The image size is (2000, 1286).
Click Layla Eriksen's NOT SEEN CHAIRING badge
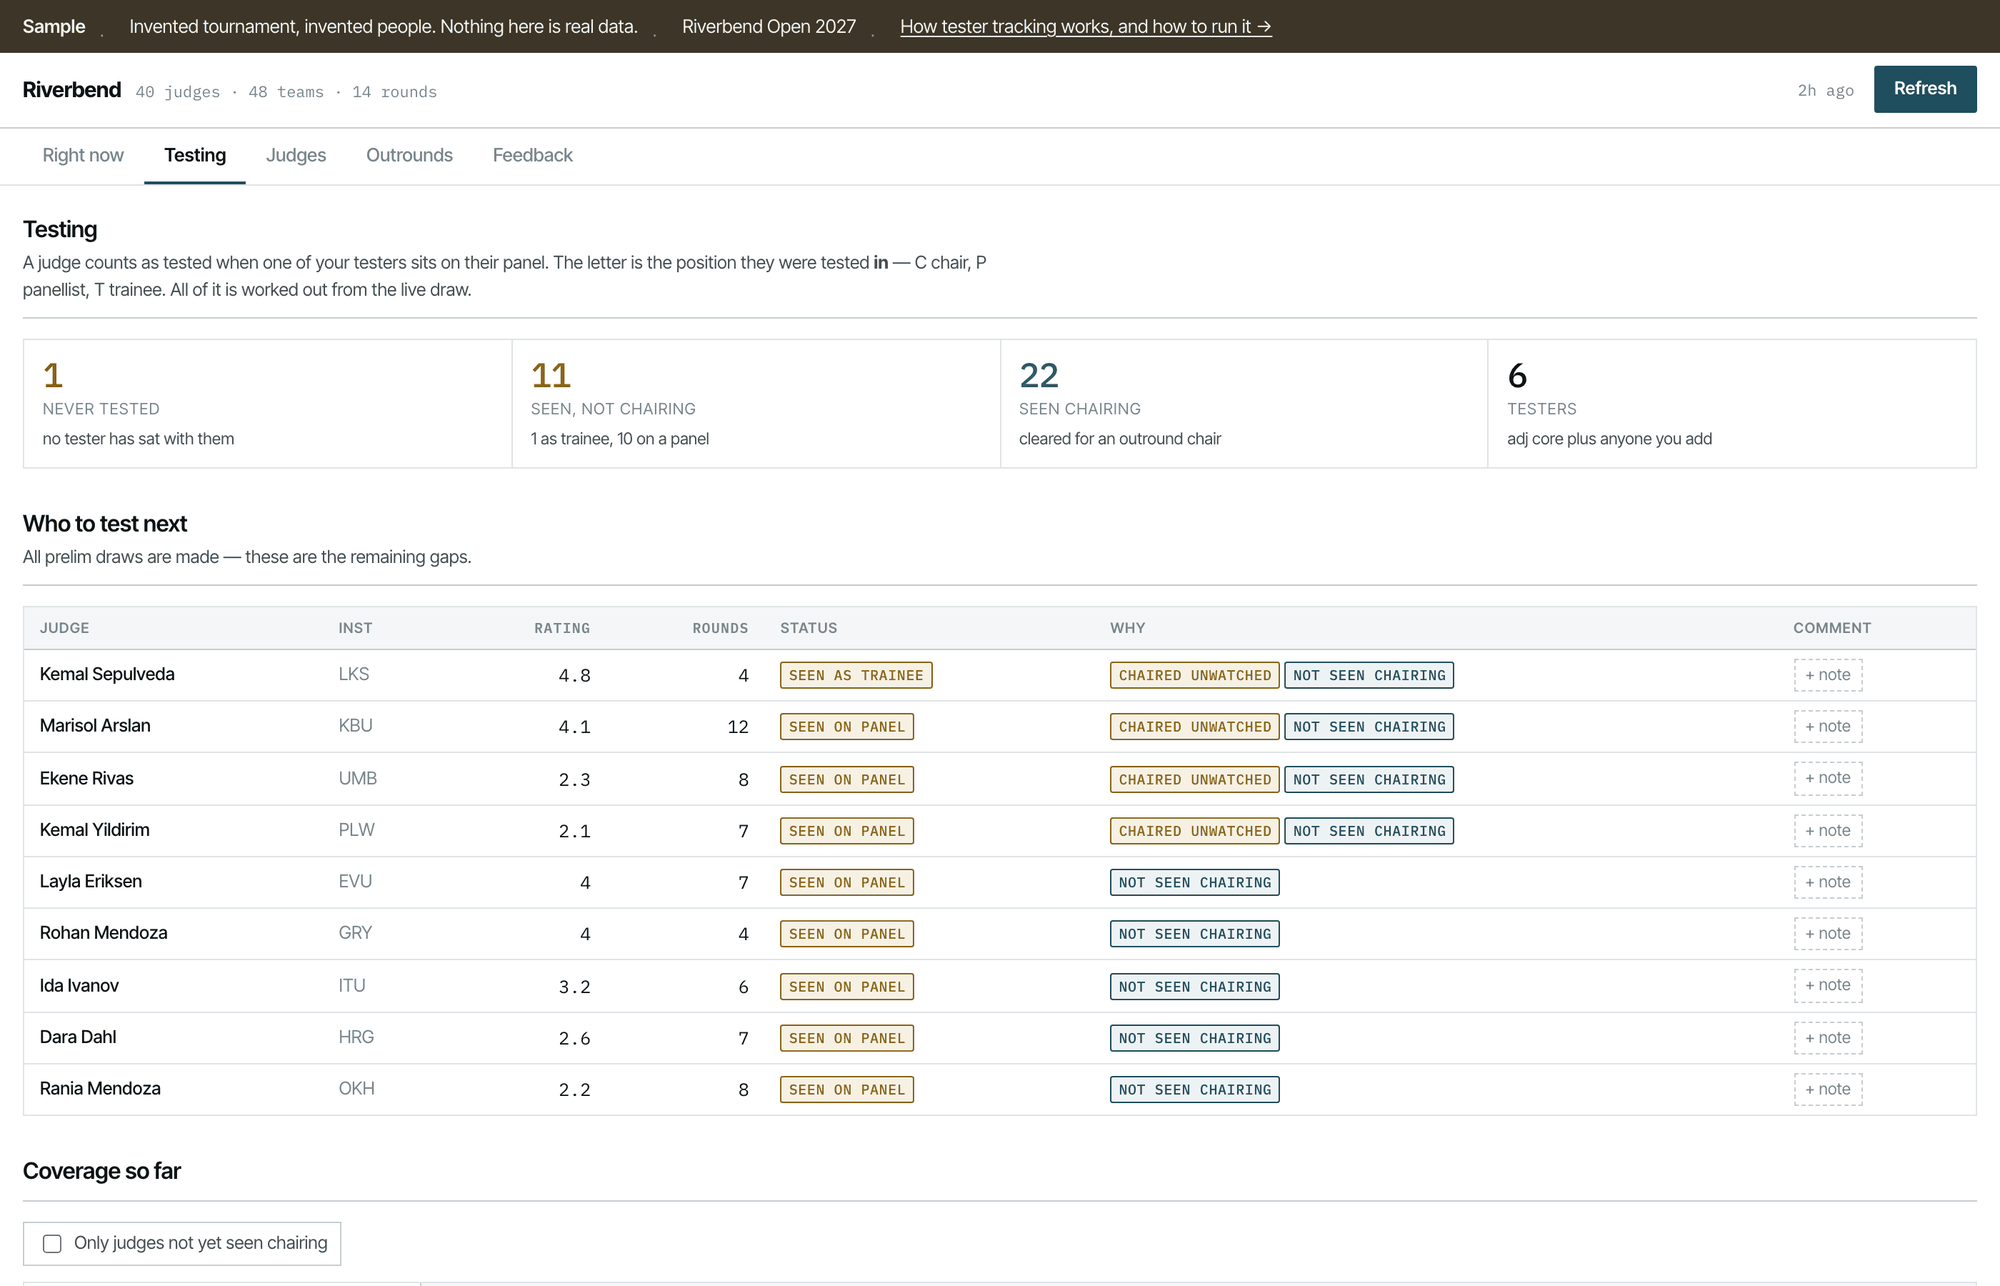click(1194, 882)
